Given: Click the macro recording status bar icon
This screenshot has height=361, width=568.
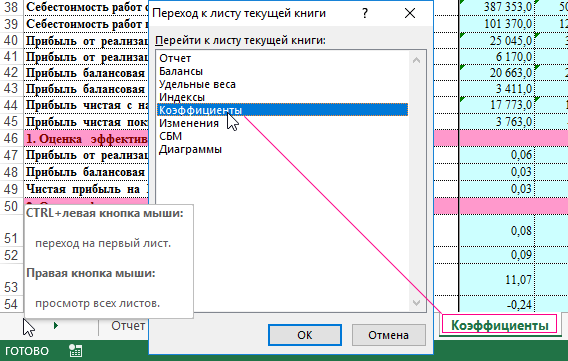Looking at the screenshot, I should (75, 351).
